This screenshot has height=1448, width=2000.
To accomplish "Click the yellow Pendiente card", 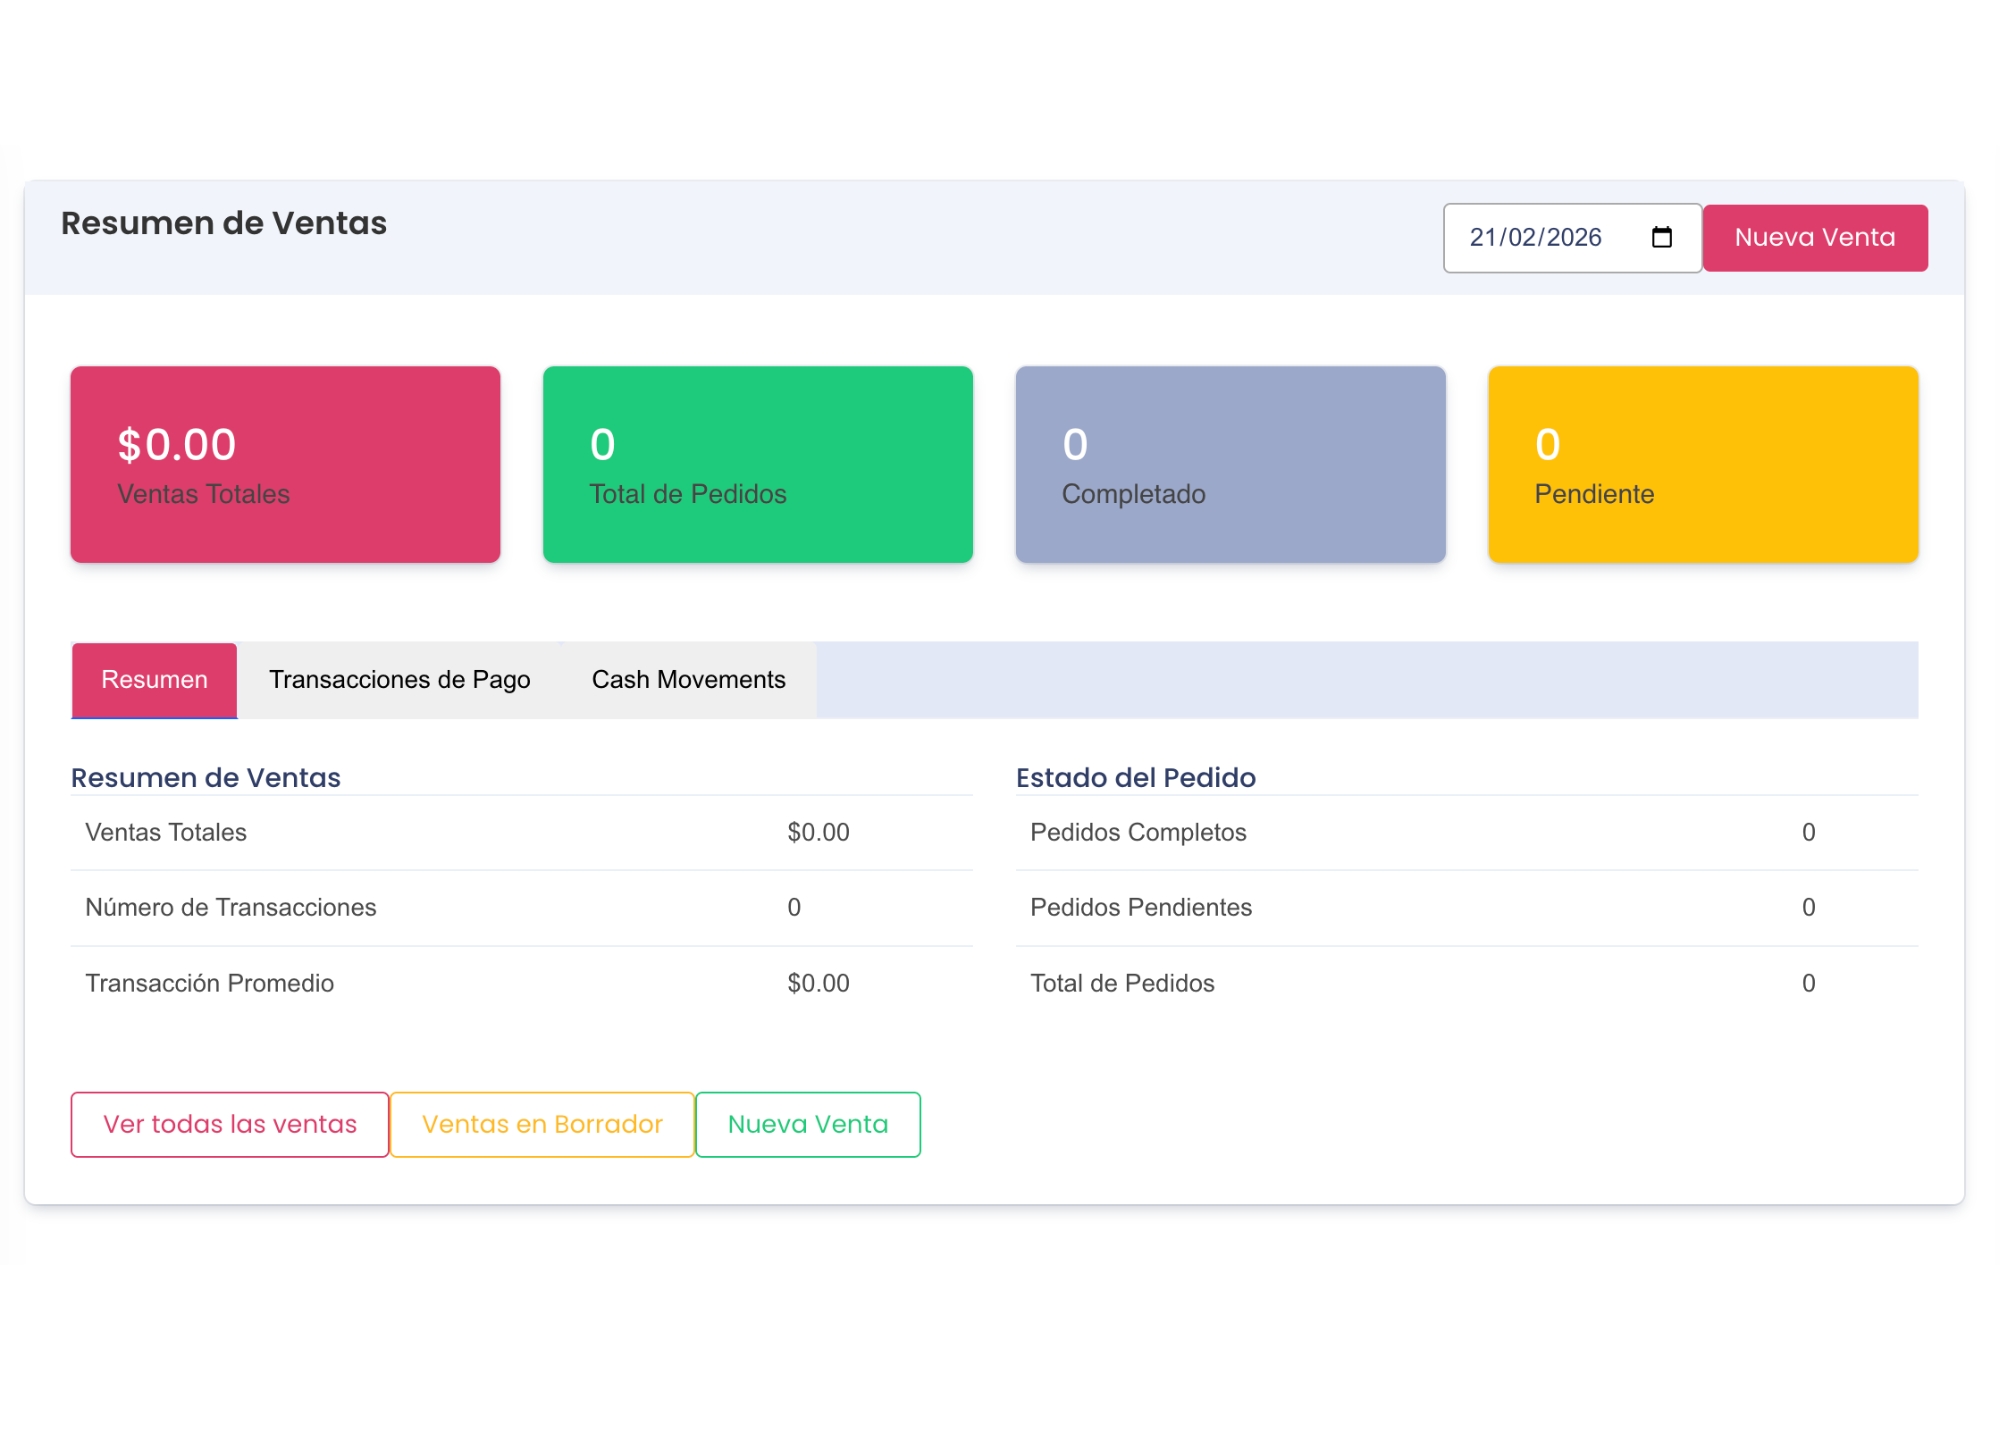I will click(1702, 464).
